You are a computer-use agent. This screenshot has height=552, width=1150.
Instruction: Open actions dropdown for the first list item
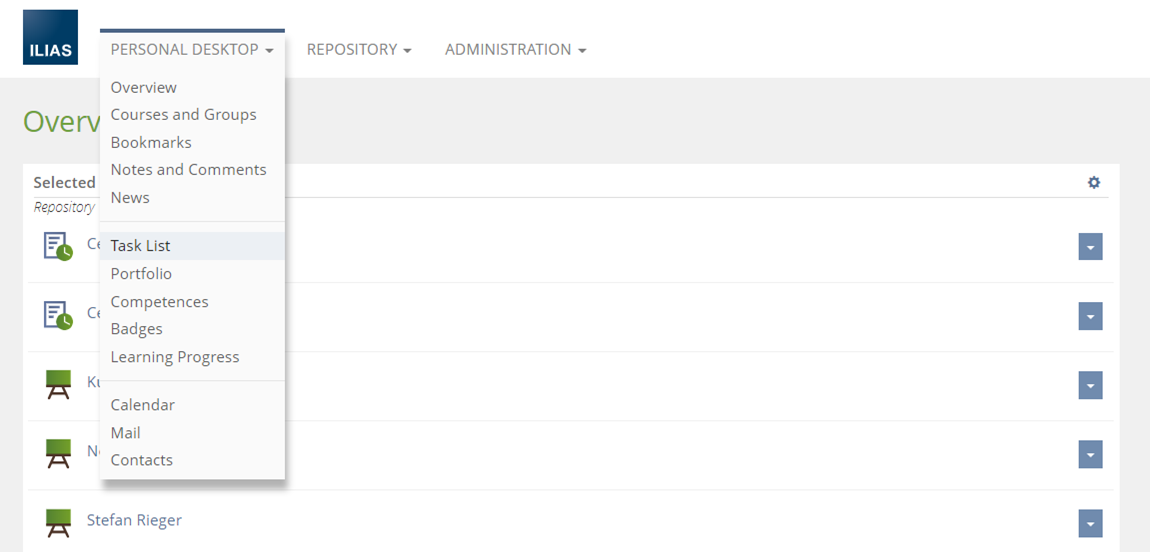point(1090,247)
